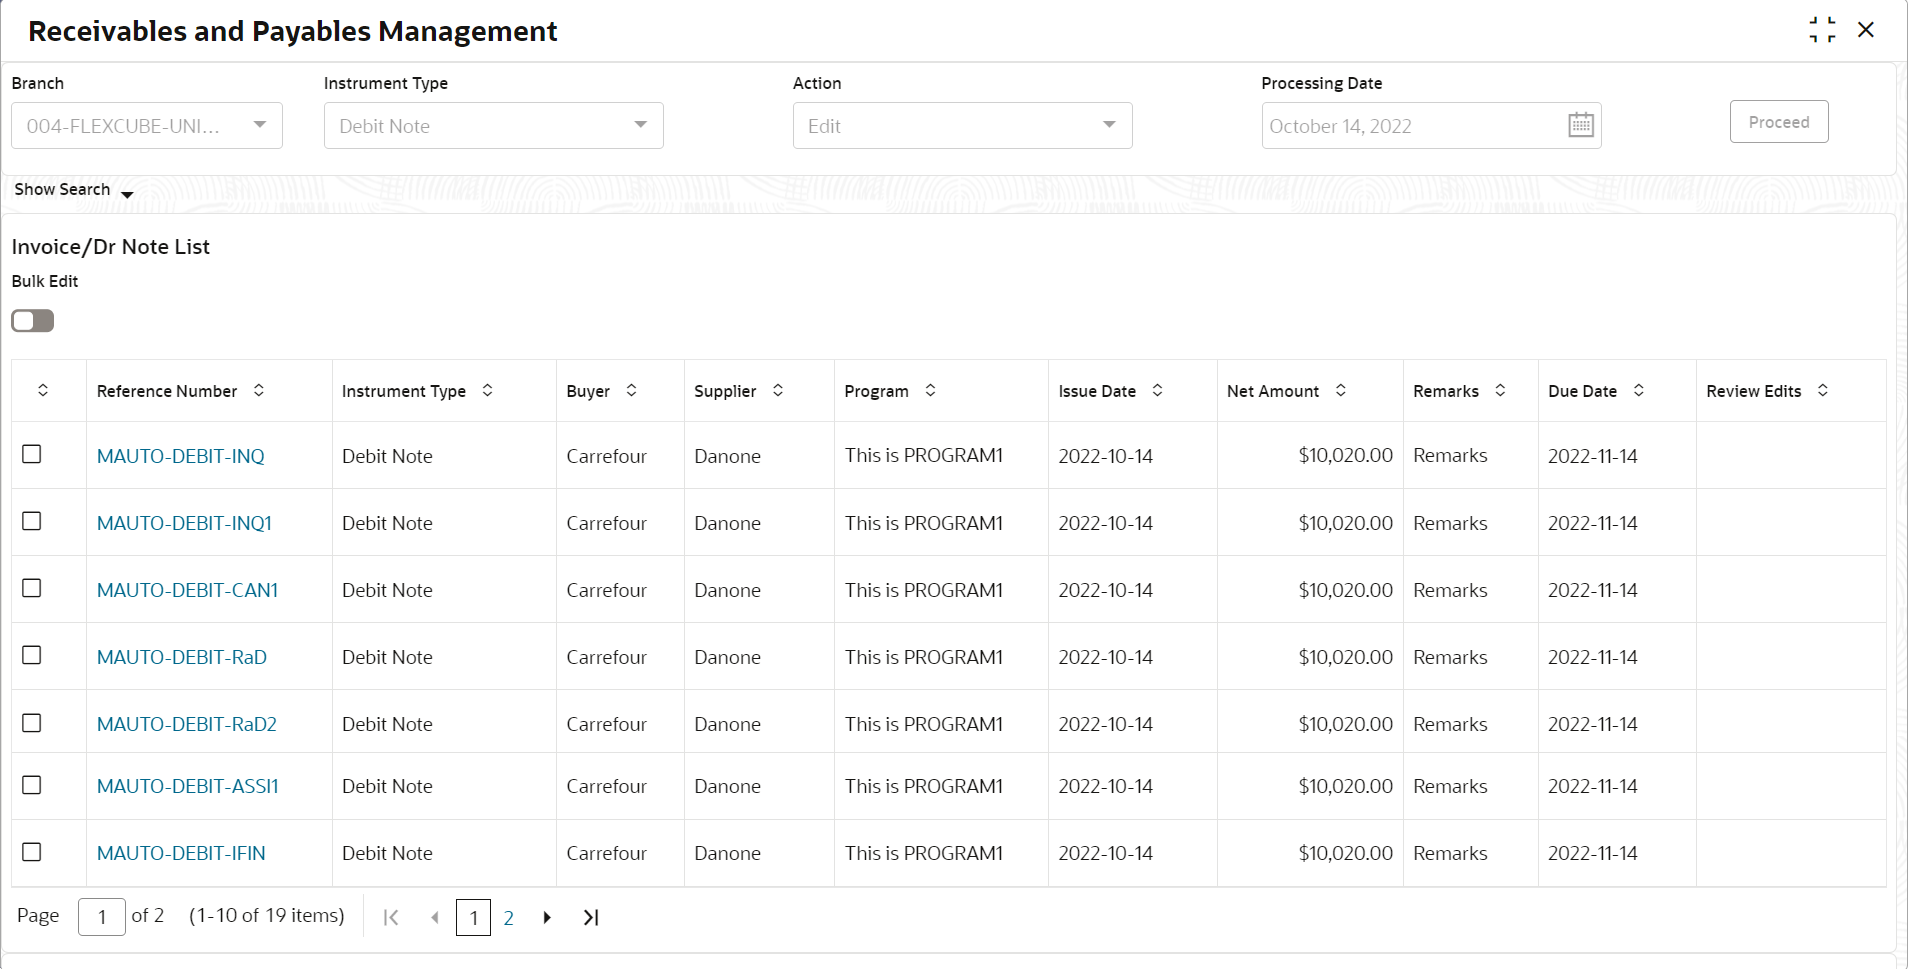Image resolution: width=1908 pixels, height=969 pixels.
Task: Click Issue Date of MAUTO-DEBIT-RaD row
Action: pos(1106,657)
